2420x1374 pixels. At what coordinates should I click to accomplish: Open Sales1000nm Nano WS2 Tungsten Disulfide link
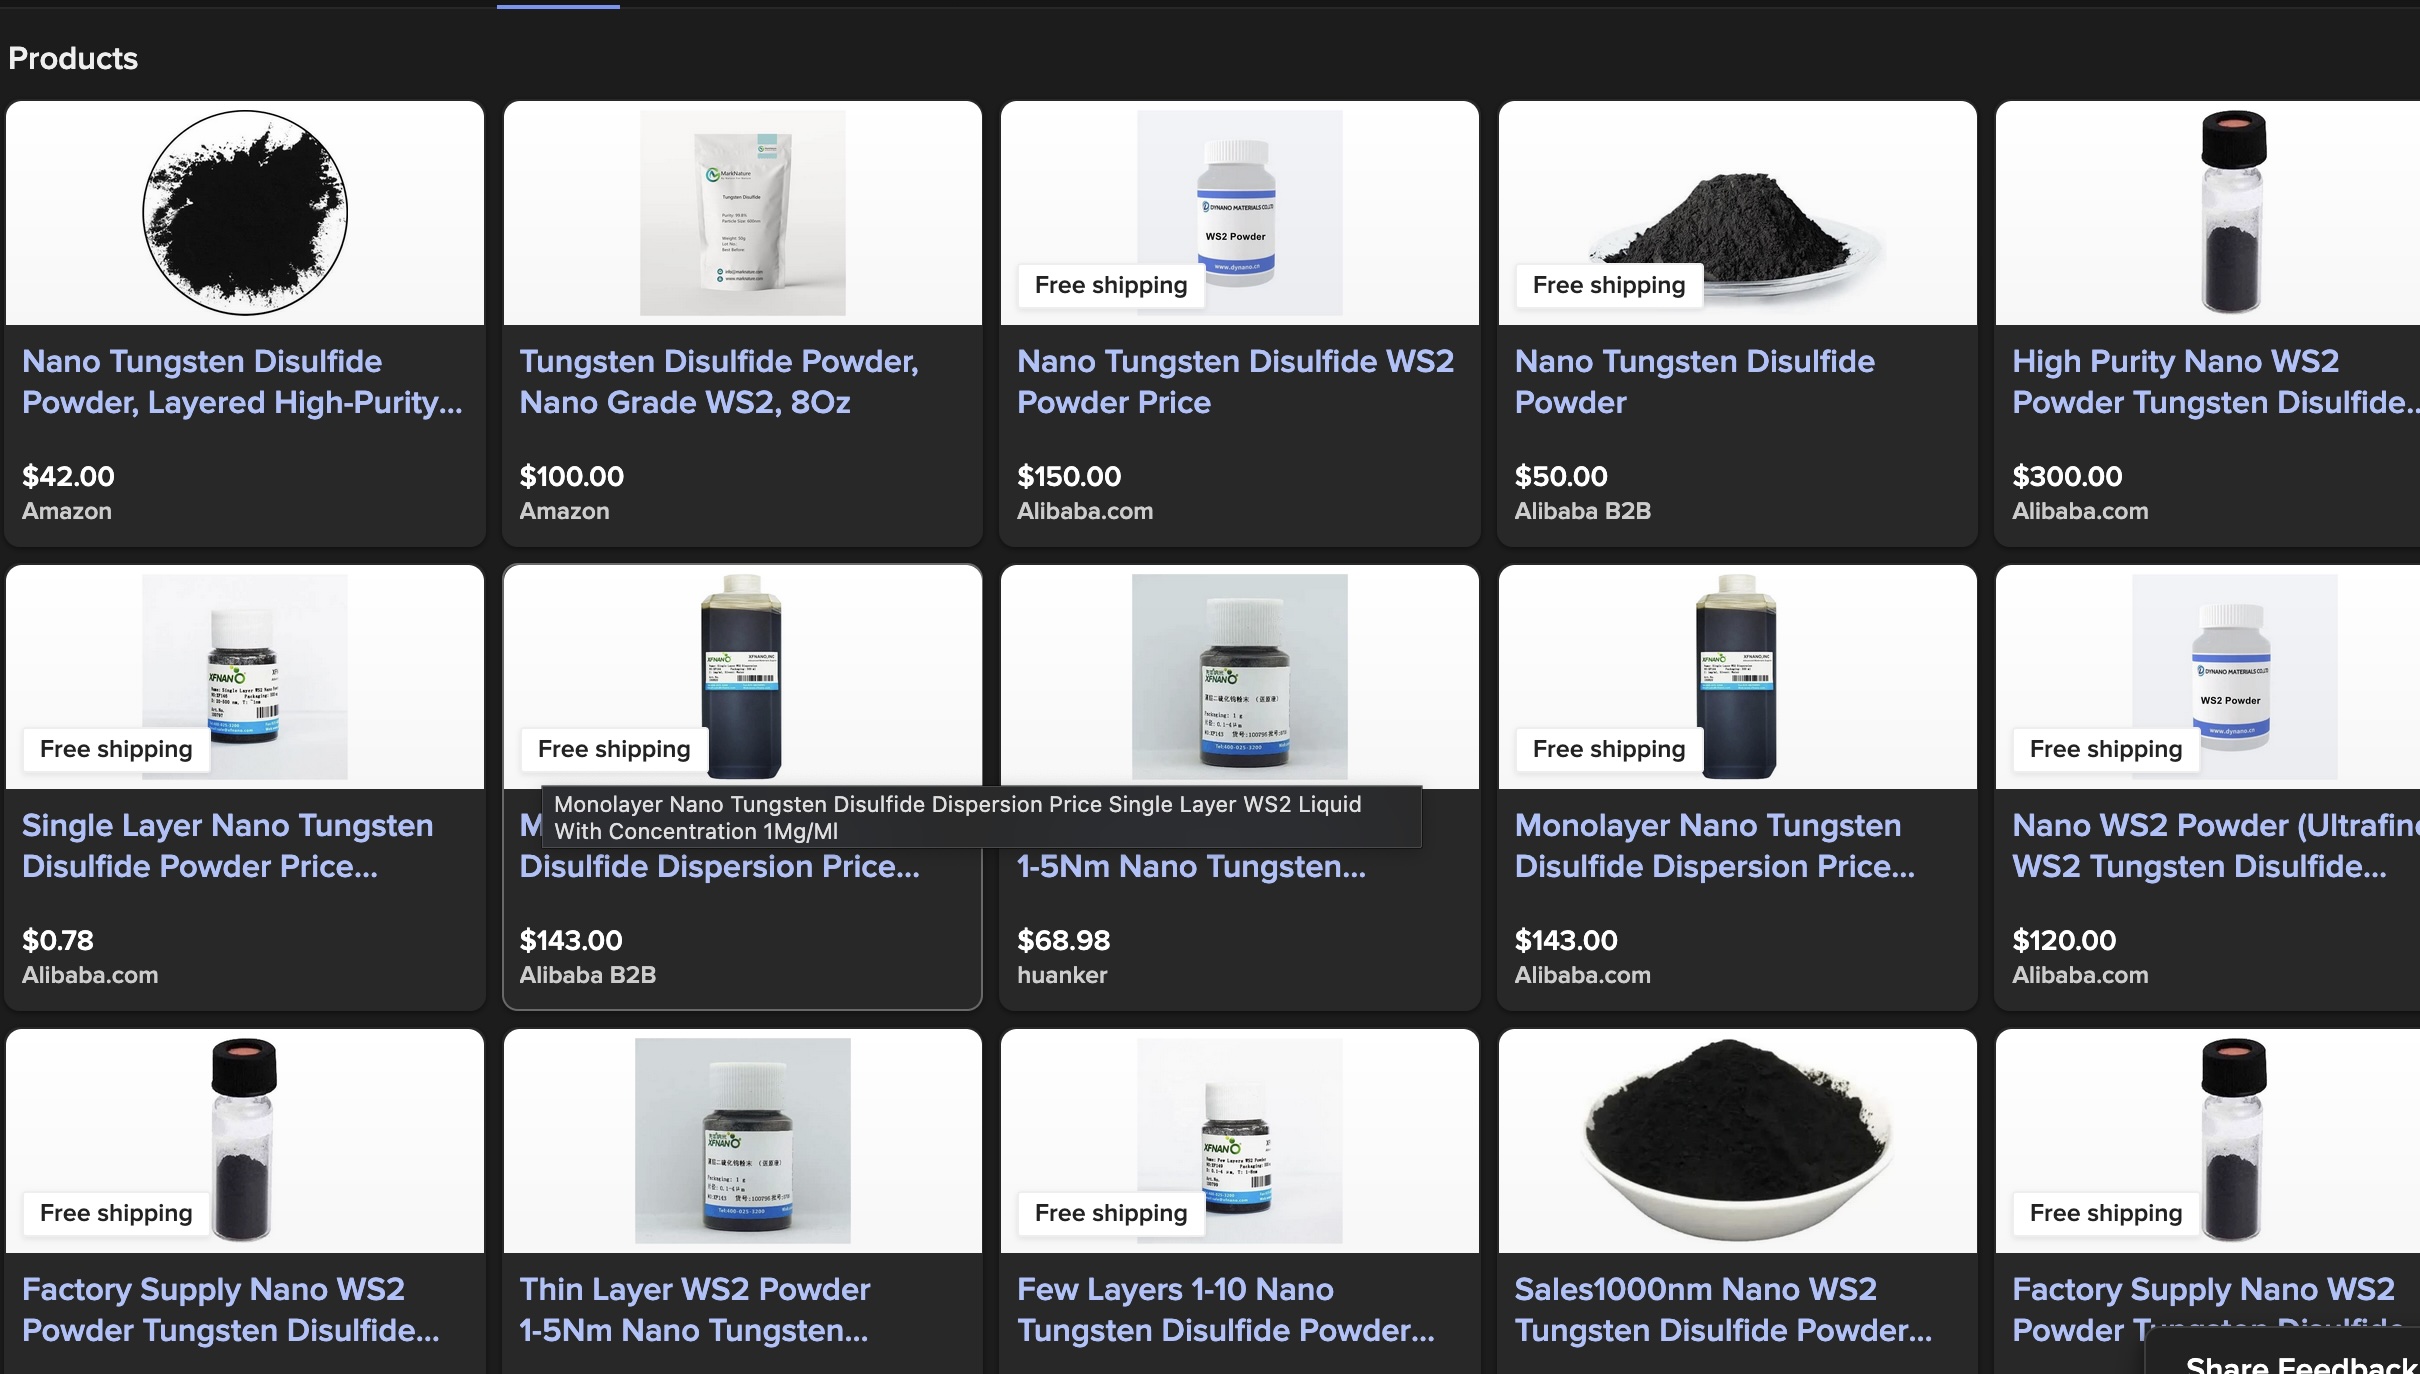pos(1723,1310)
